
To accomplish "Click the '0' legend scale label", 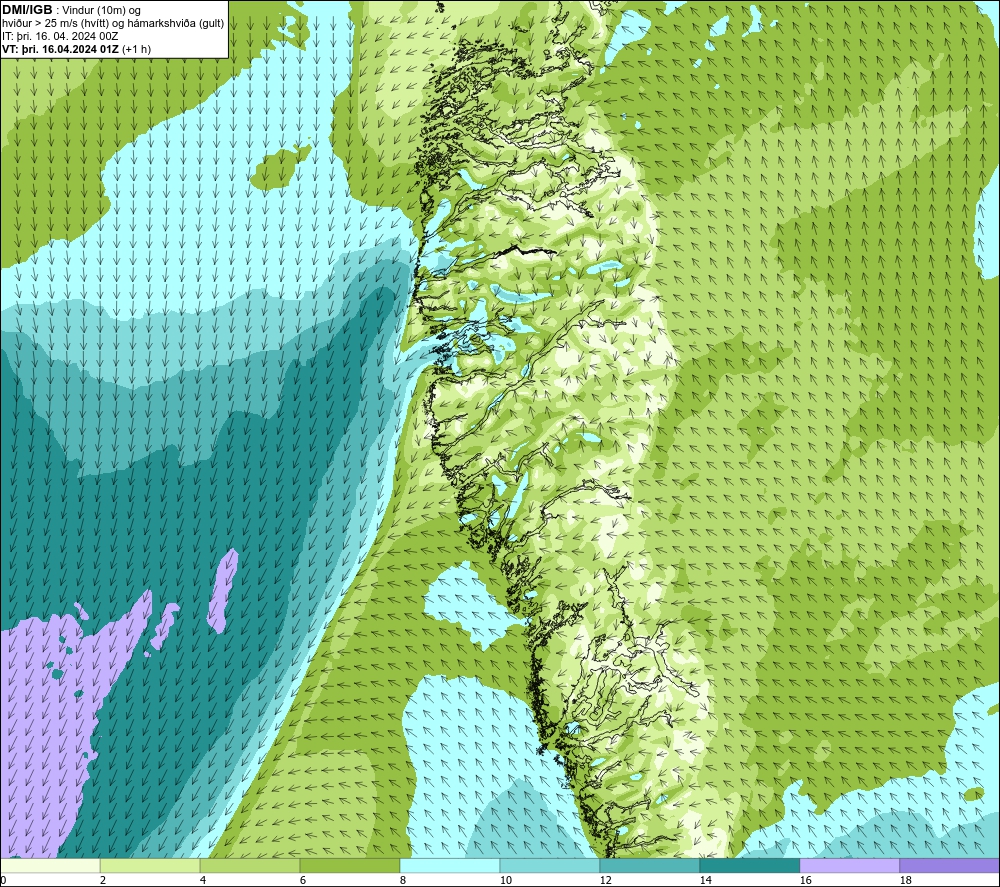I will click(3, 880).
